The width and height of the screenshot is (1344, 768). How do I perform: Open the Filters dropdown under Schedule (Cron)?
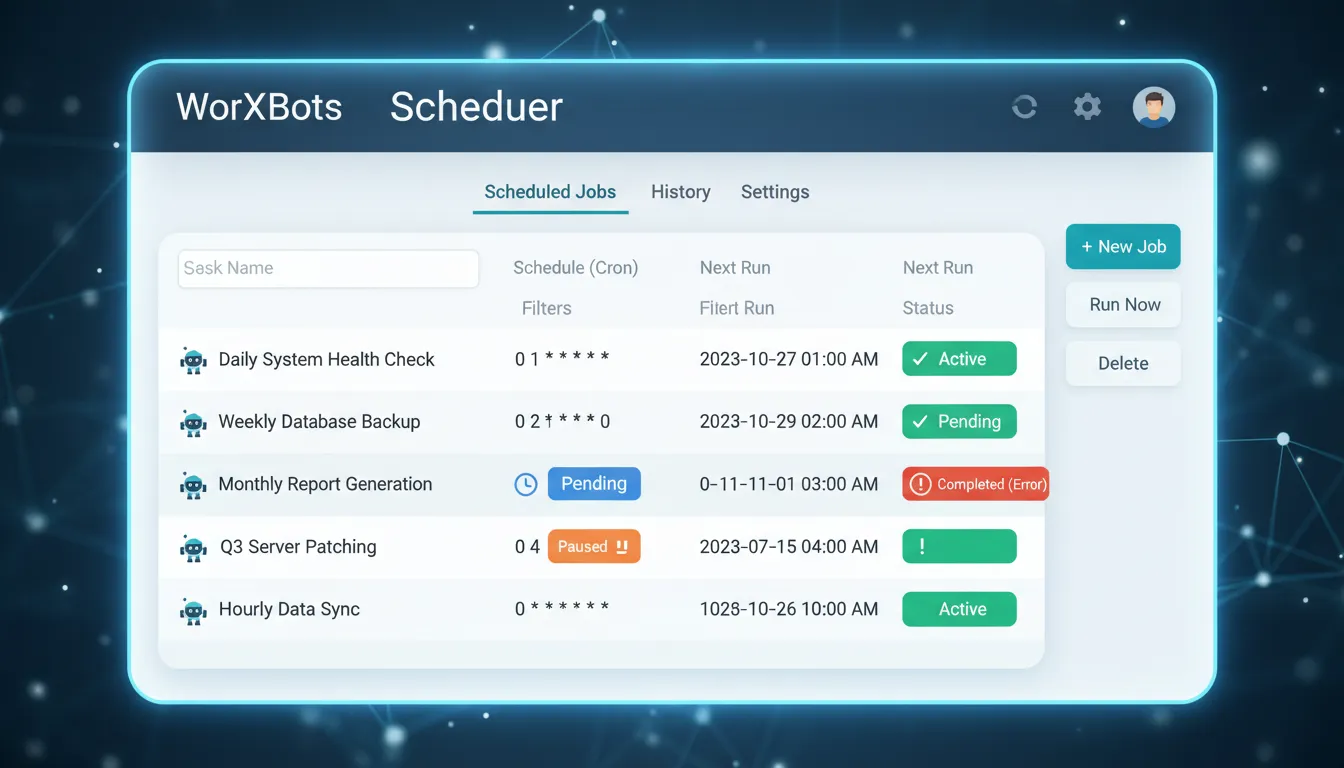pyautogui.click(x=546, y=308)
